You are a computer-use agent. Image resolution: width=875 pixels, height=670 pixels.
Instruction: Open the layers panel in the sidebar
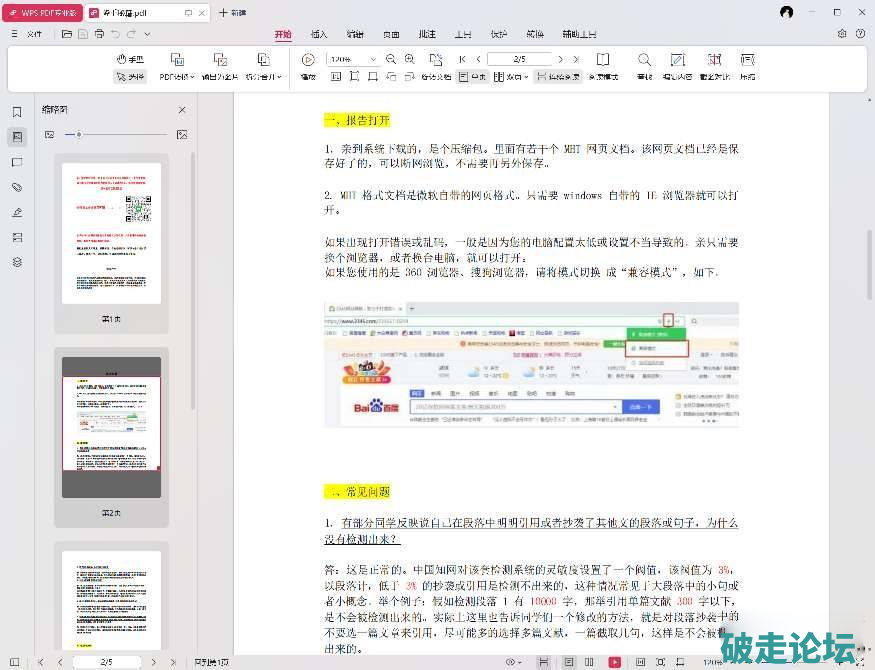(17, 262)
